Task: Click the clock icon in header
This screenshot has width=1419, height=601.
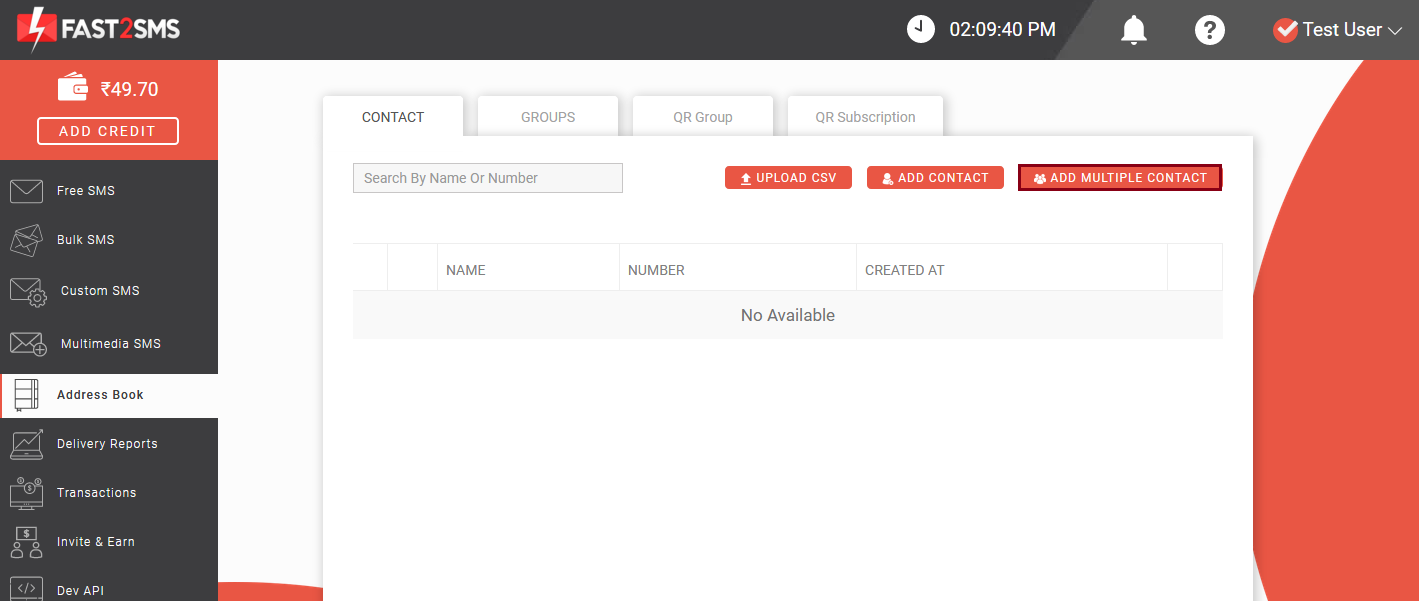Action: (921, 29)
